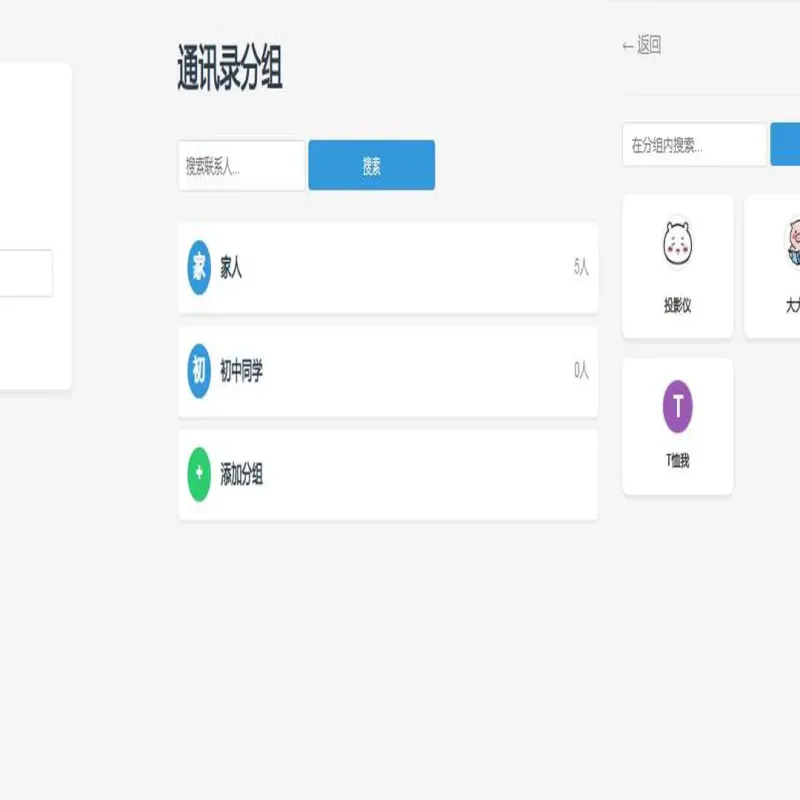Click the 5人 member count
Screen dimensions: 800x800
581,267
